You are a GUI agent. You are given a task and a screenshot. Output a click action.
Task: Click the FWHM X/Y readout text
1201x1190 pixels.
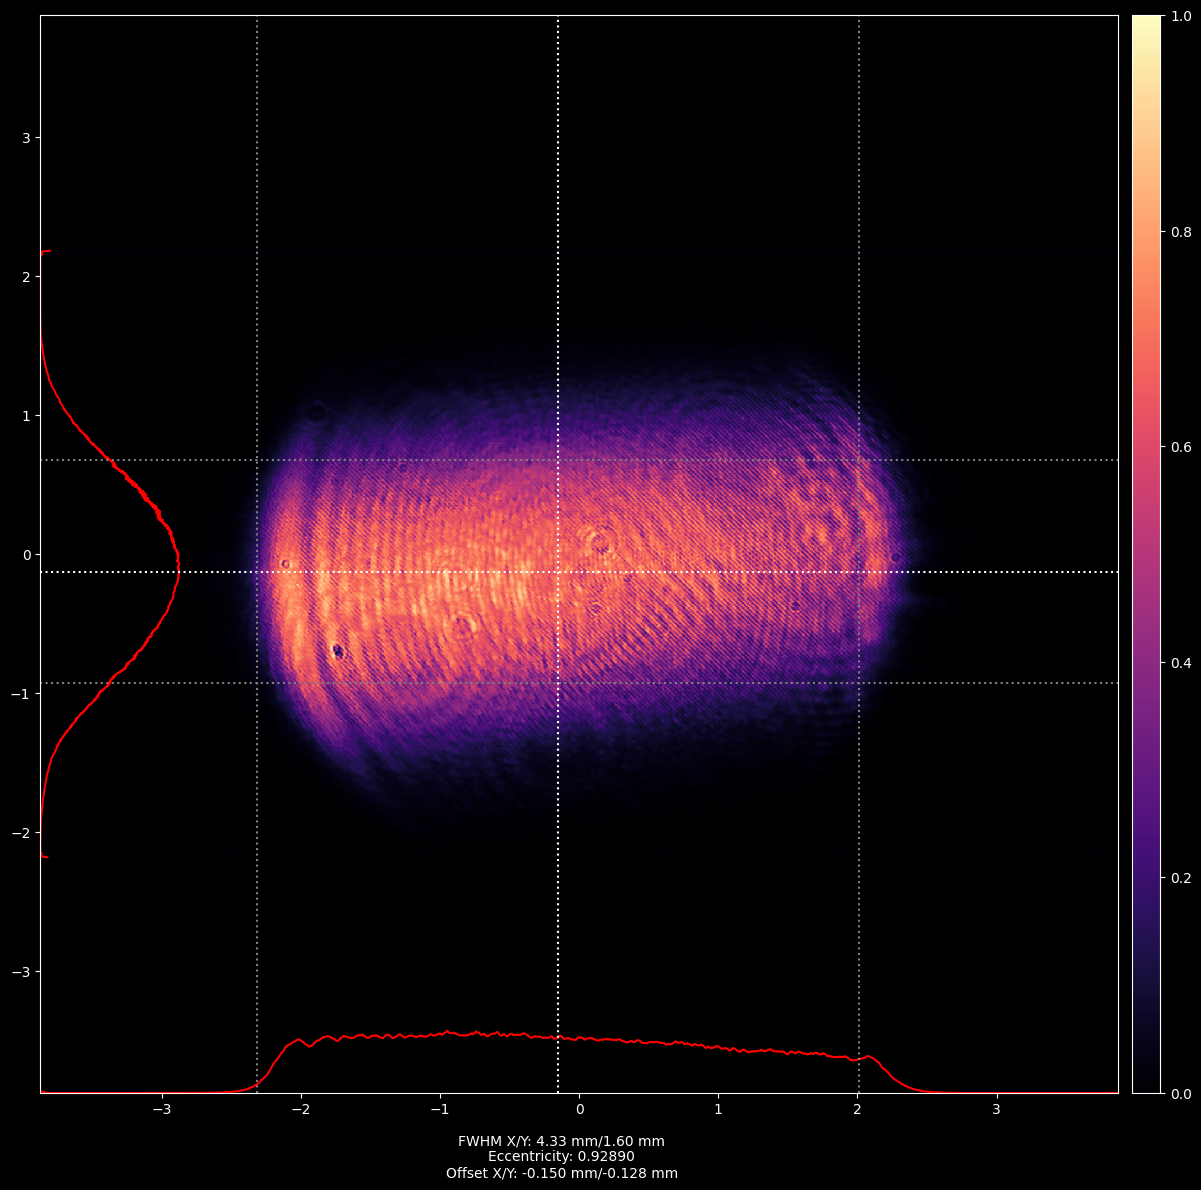click(561, 1141)
